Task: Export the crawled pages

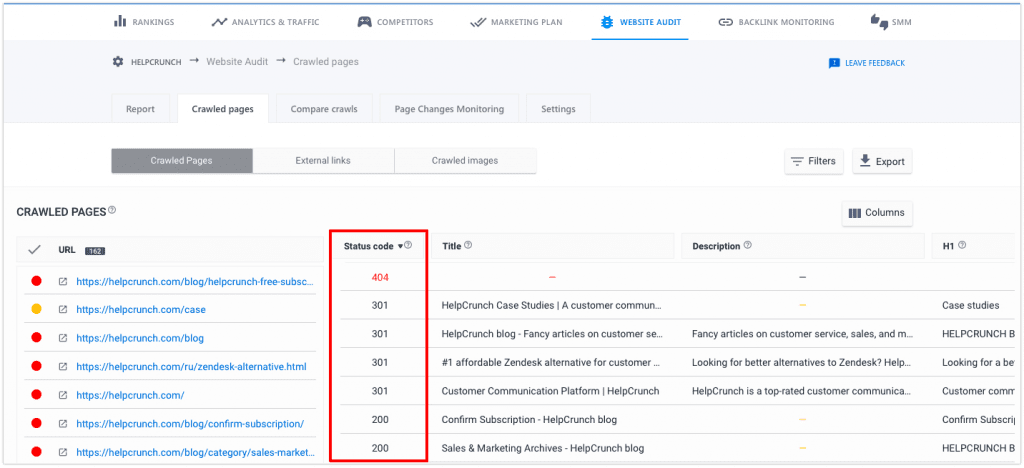Action: click(x=882, y=161)
